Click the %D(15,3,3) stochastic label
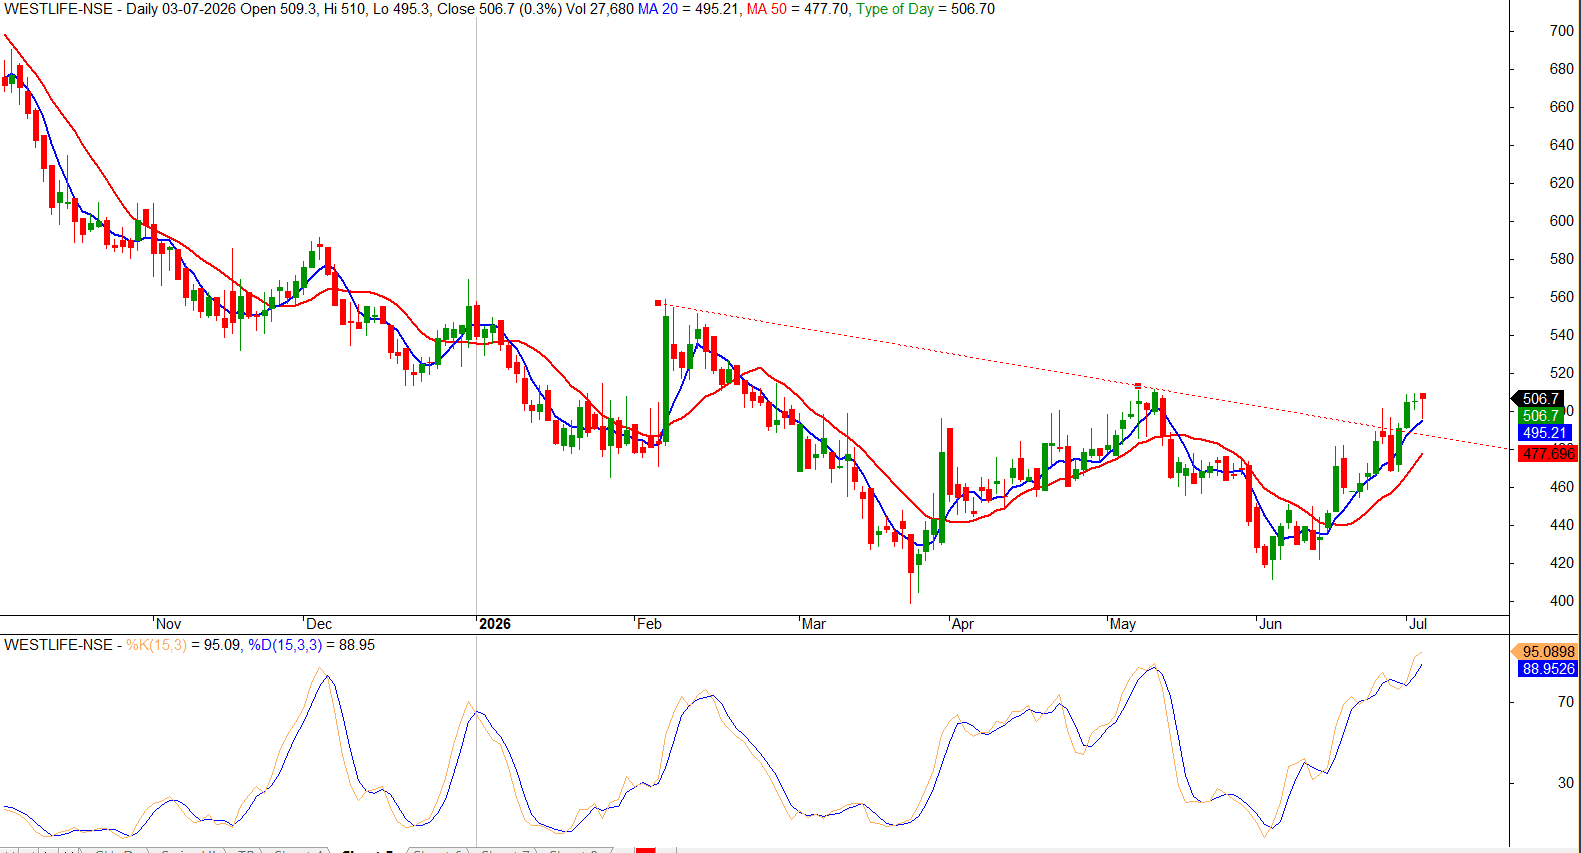This screenshot has width=1581, height=853. (285, 645)
